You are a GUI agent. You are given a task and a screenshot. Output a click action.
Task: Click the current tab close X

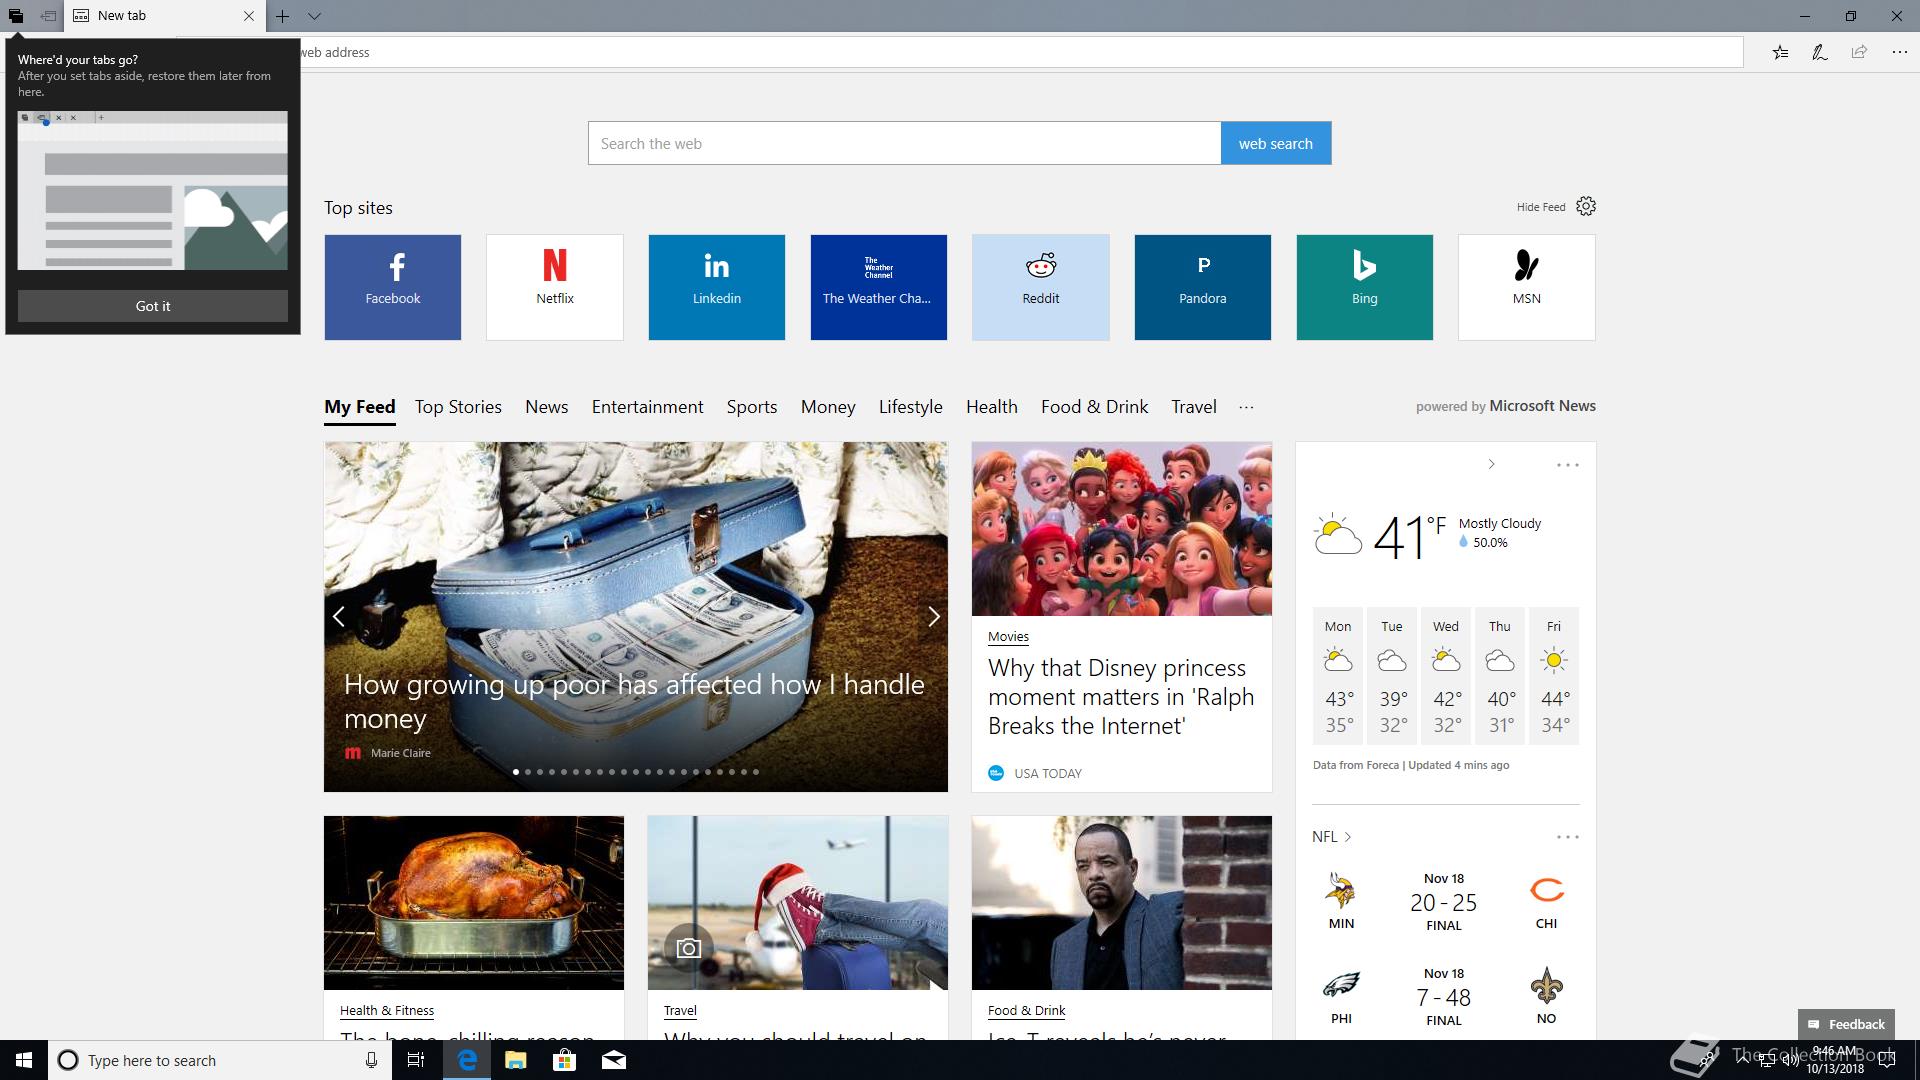point(249,16)
